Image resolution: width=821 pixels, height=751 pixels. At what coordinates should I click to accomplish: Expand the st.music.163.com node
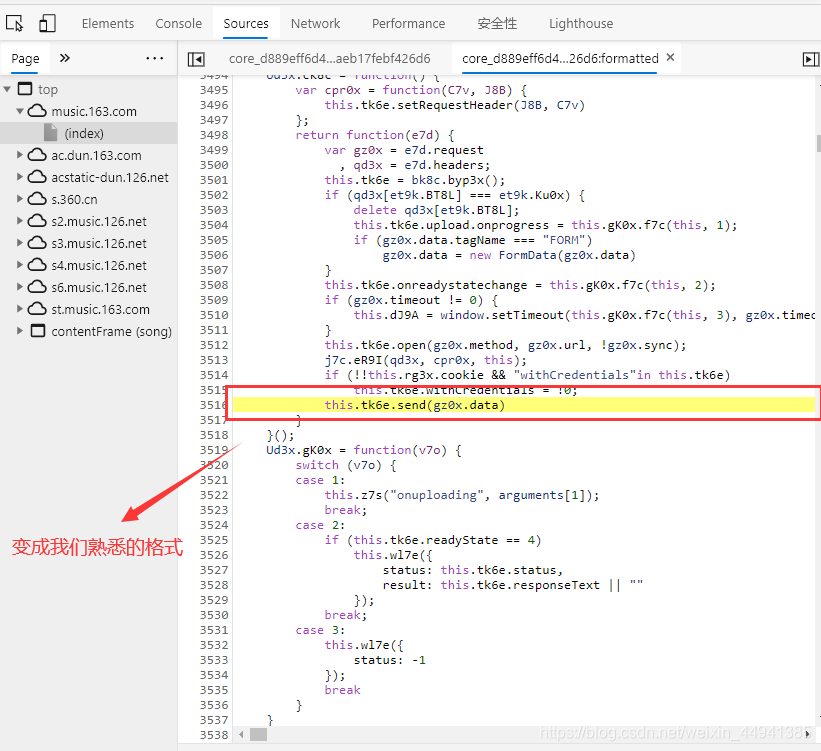click(20, 309)
